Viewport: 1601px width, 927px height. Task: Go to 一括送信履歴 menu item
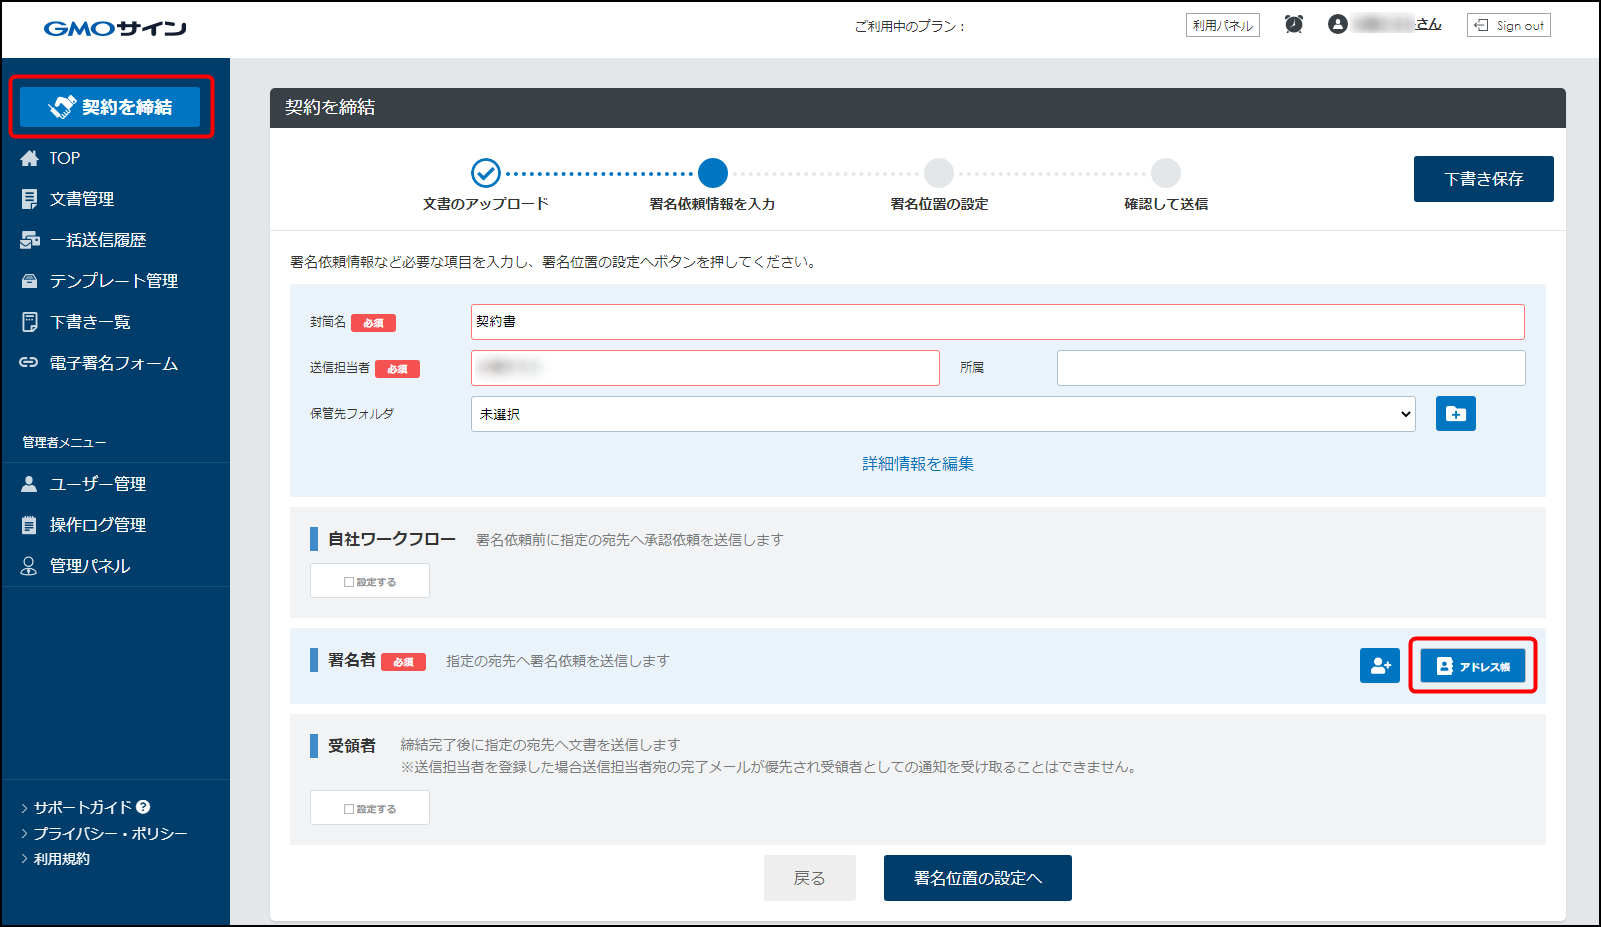[98, 240]
